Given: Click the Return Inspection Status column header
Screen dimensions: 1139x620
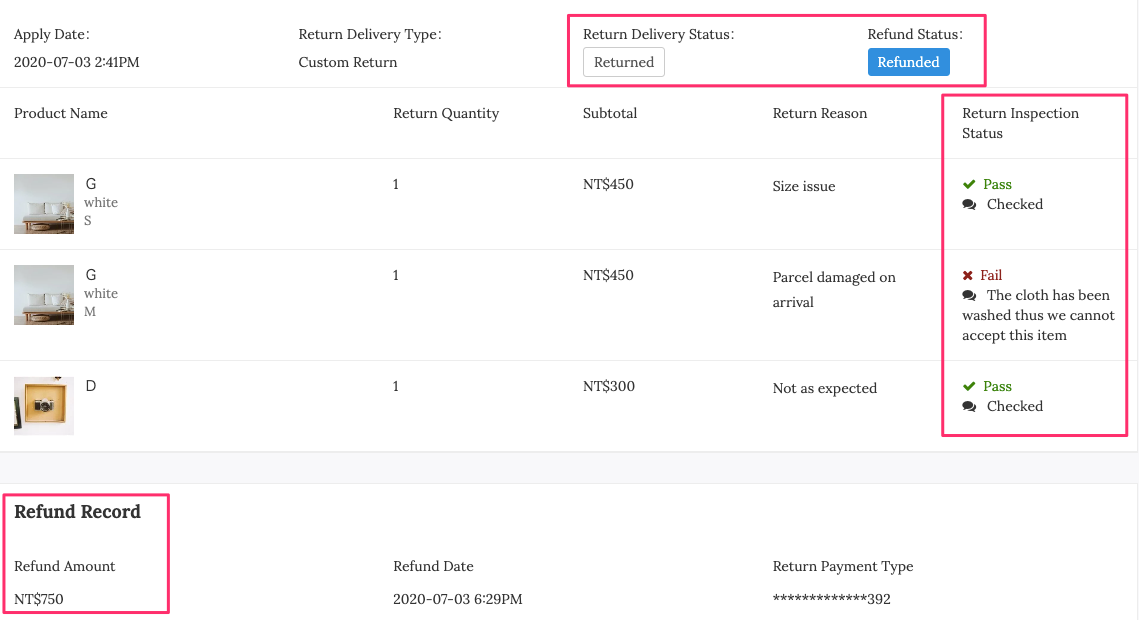Looking at the screenshot, I should tap(1020, 123).
